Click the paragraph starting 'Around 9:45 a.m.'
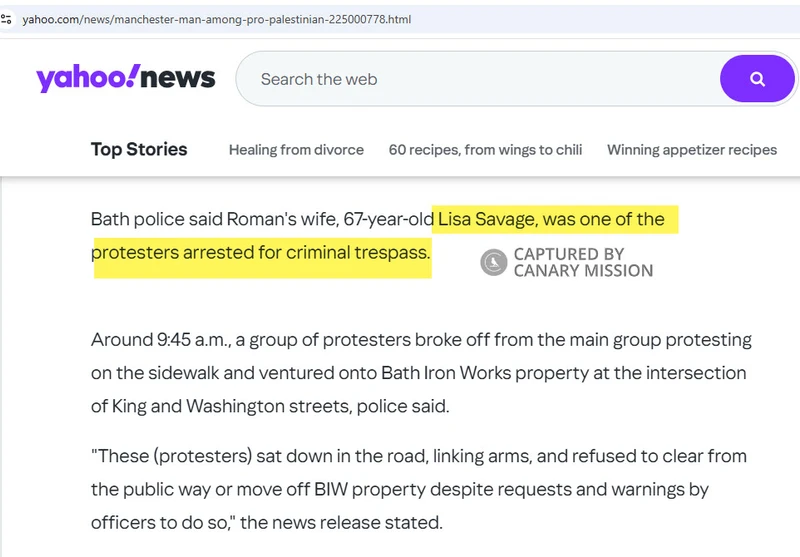The width and height of the screenshot is (800, 557). click(x=421, y=373)
